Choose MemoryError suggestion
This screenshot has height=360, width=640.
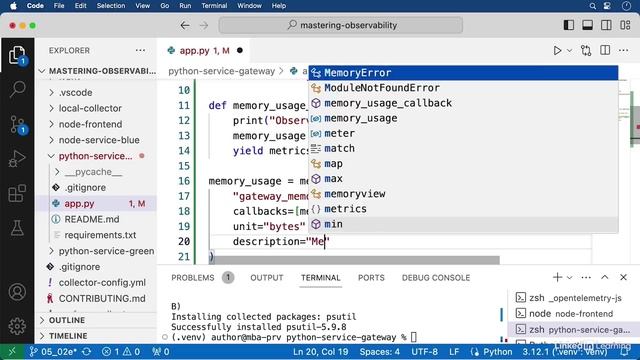pos(463,73)
